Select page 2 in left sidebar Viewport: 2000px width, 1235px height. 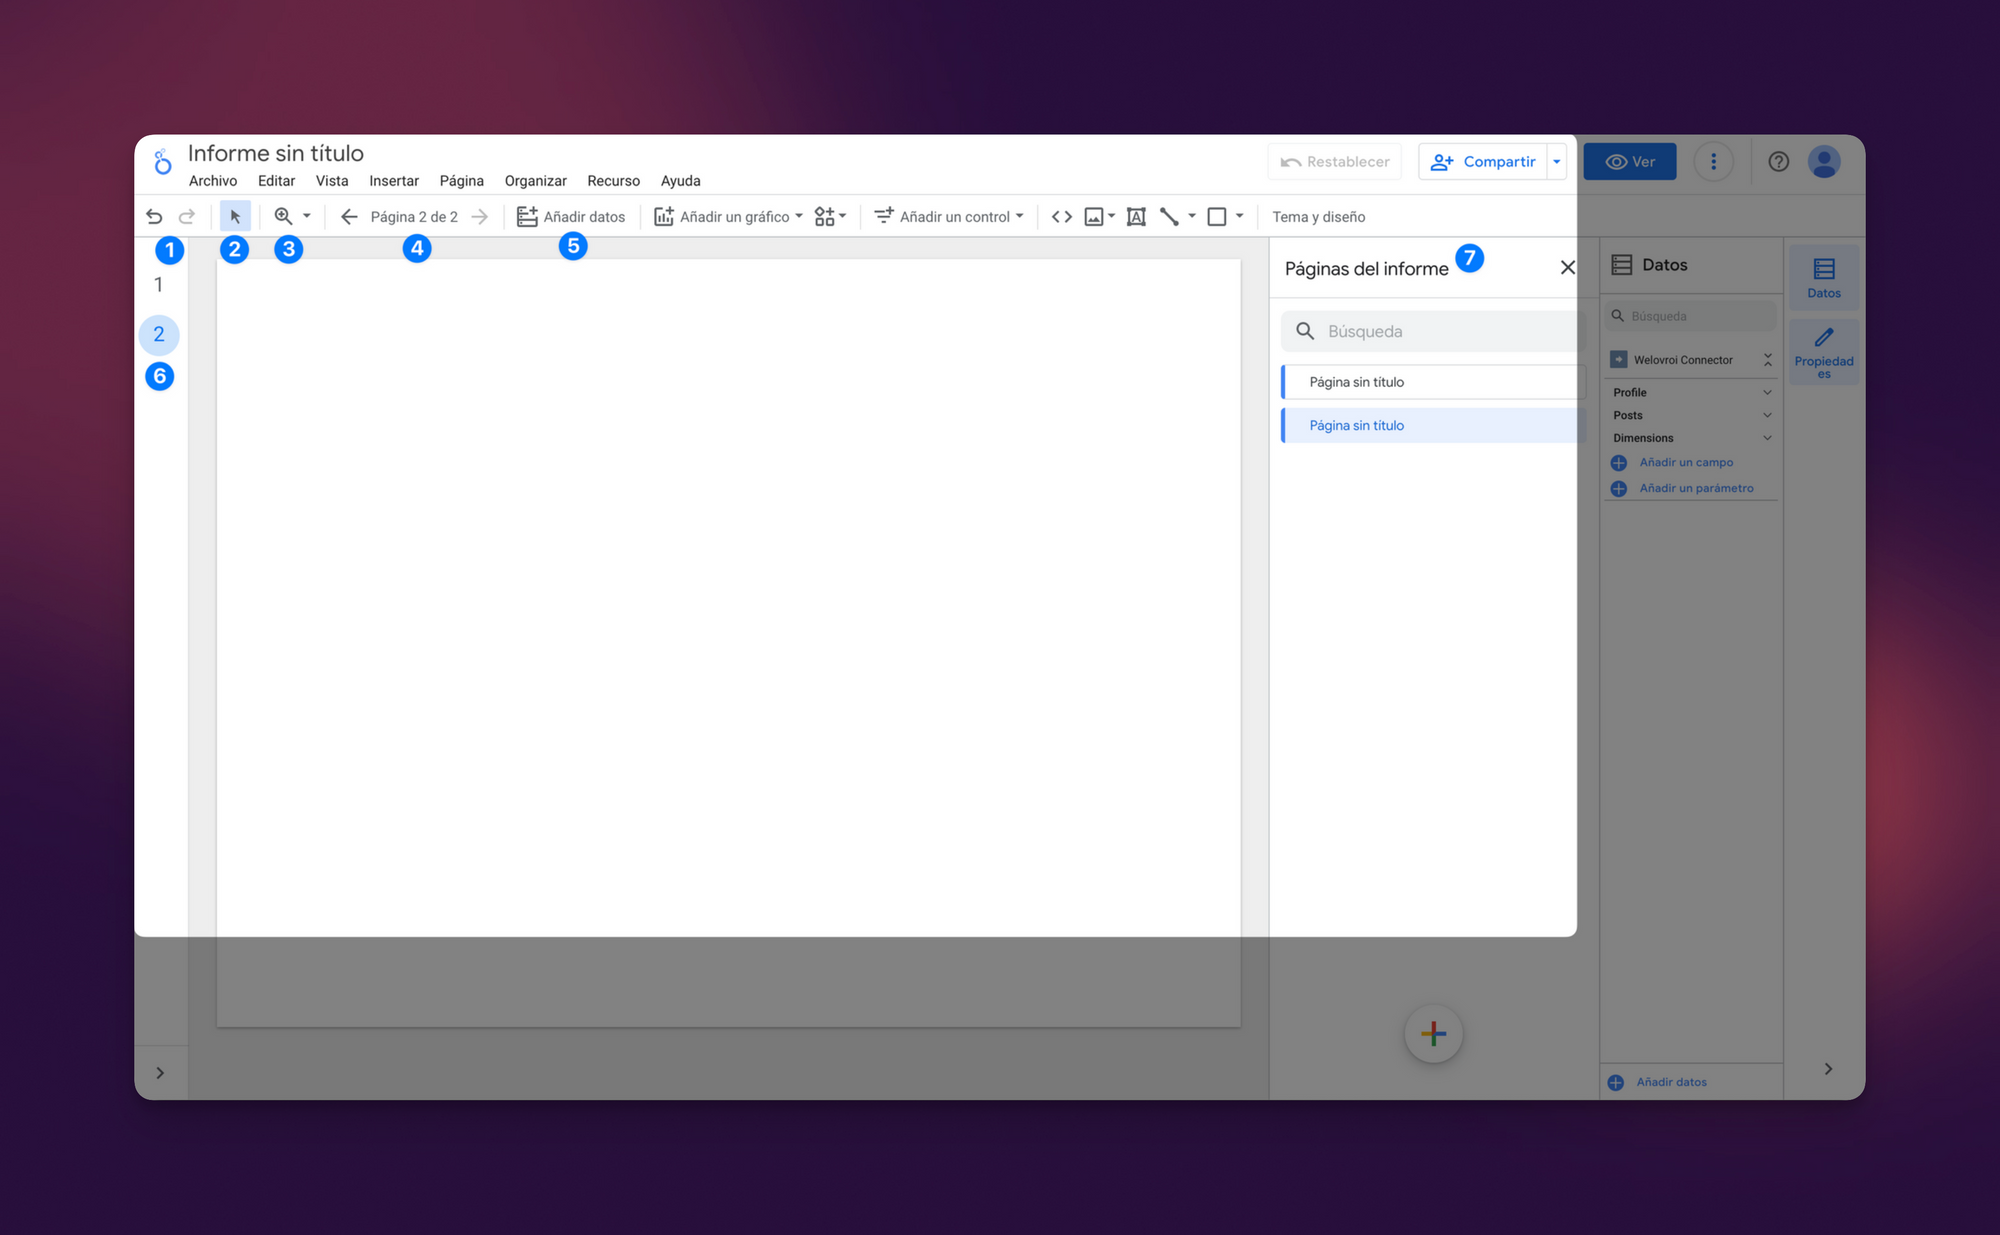pos(159,335)
